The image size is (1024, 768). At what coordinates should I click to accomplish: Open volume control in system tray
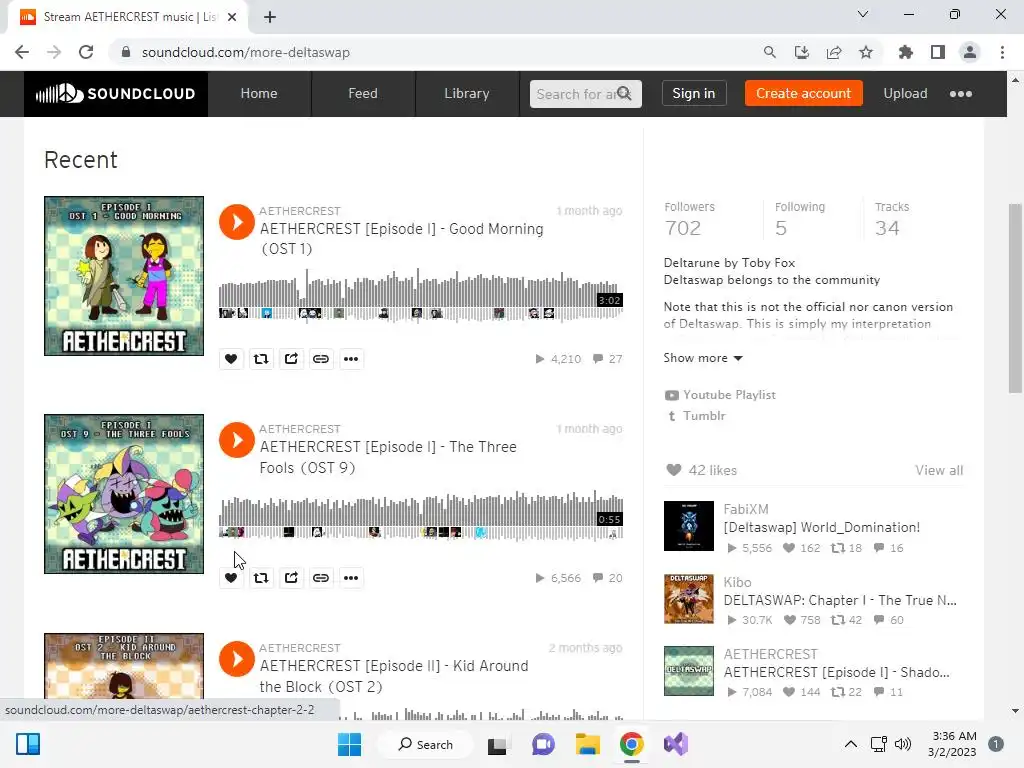903,744
